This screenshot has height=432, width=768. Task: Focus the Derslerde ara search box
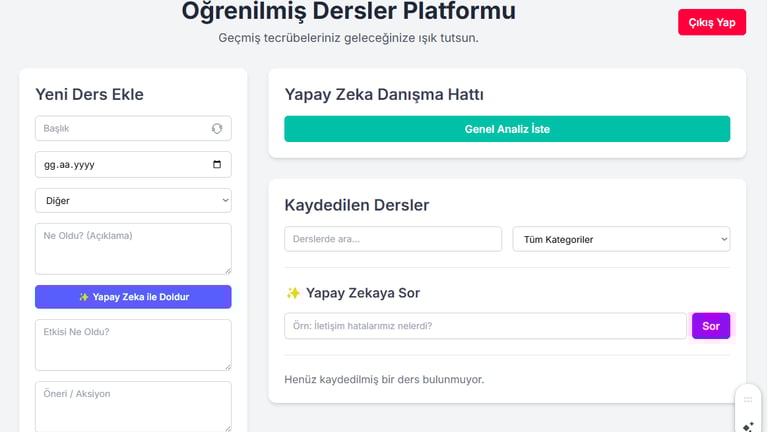393,239
